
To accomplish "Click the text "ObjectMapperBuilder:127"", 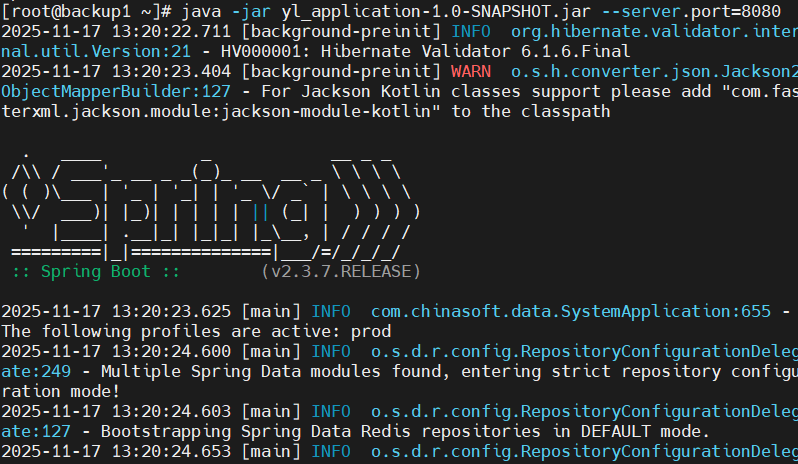I will 116,92.
